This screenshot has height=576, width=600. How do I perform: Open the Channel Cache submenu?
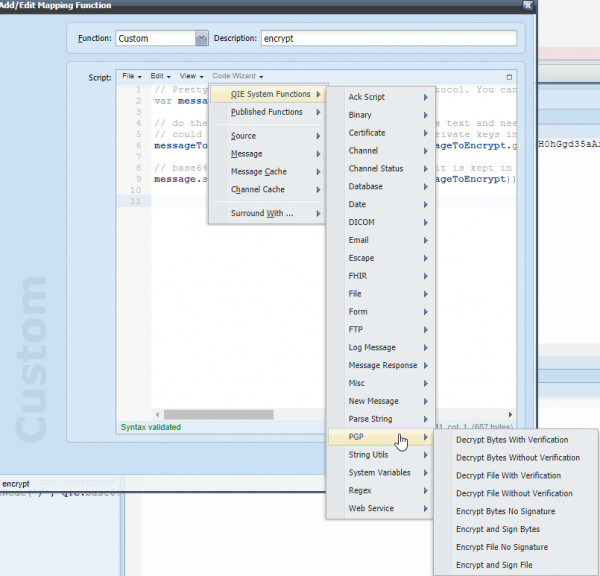click(268, 189)
